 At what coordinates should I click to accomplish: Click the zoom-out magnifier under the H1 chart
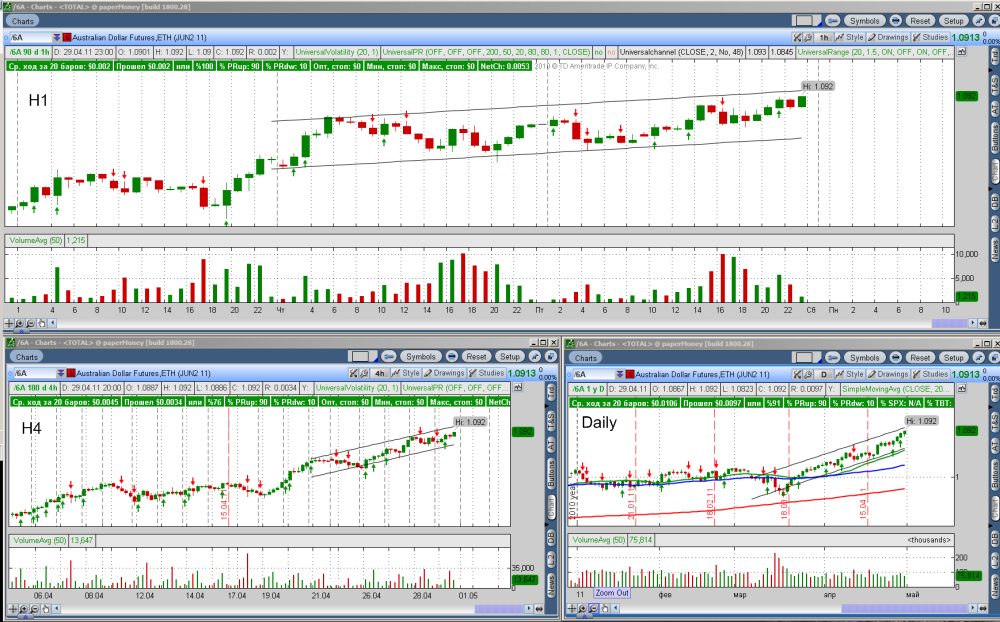(31, 323)
